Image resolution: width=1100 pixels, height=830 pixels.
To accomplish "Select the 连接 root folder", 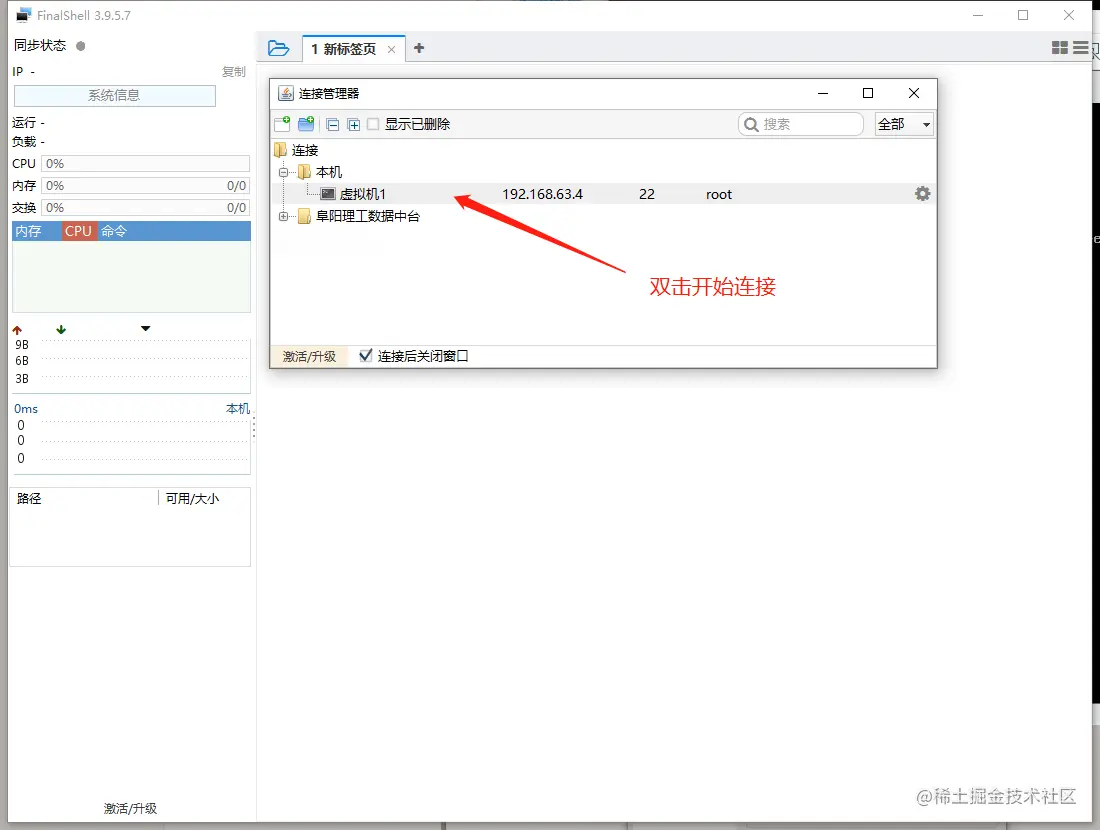I will [297, 150].
